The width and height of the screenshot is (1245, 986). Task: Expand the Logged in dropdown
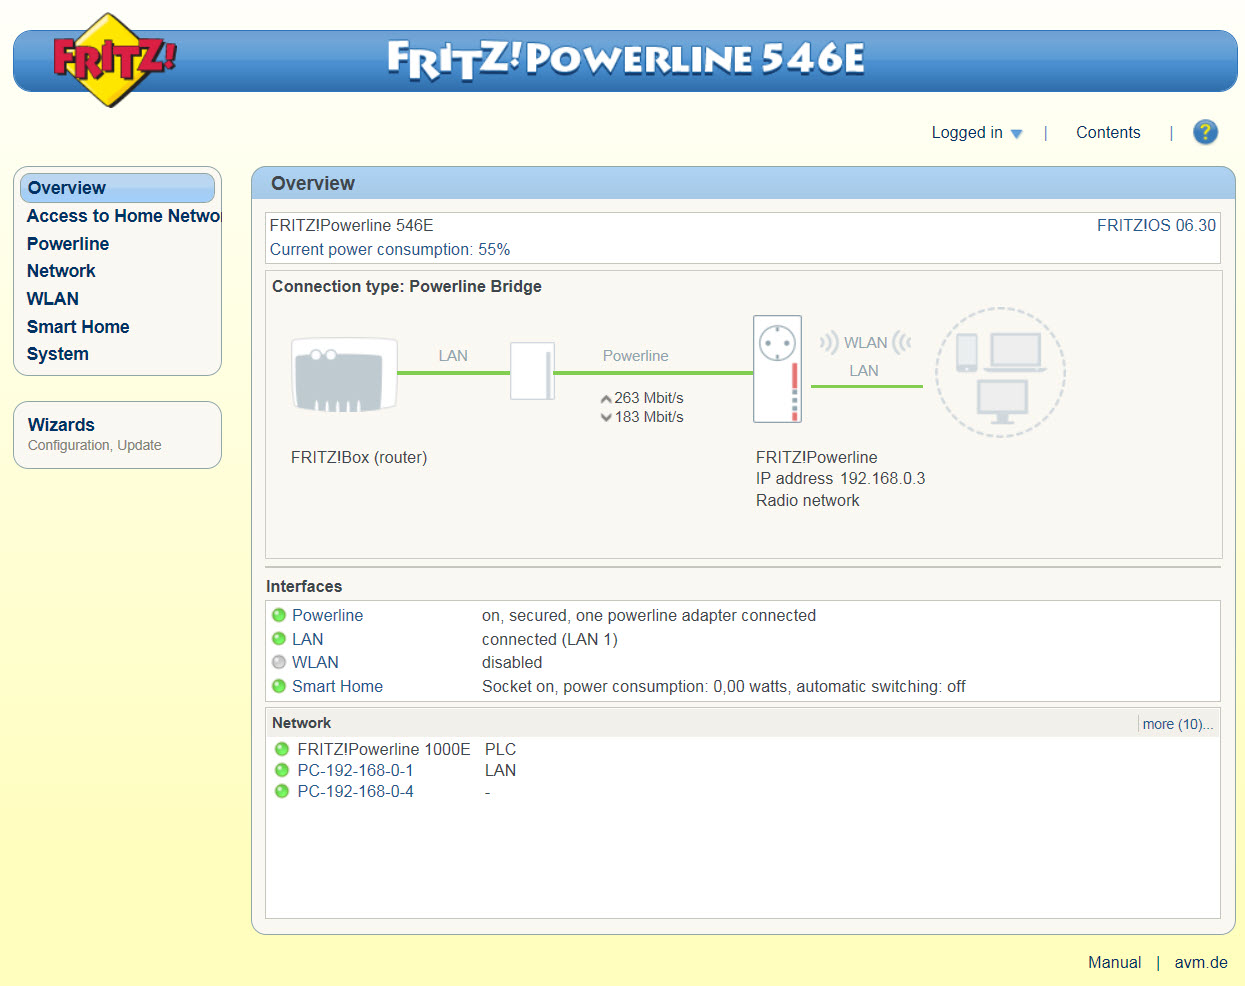pyautogui.click(x=977, y=132)
